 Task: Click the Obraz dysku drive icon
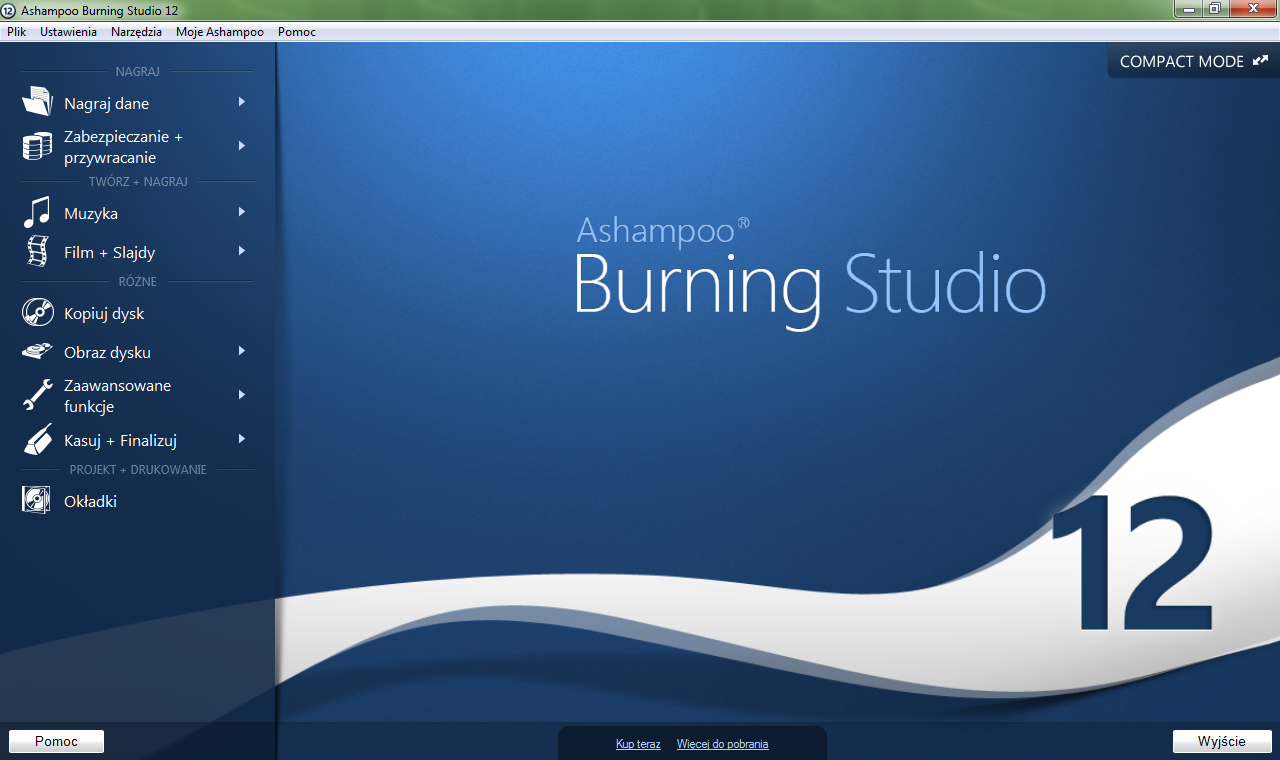pos(37,352)
